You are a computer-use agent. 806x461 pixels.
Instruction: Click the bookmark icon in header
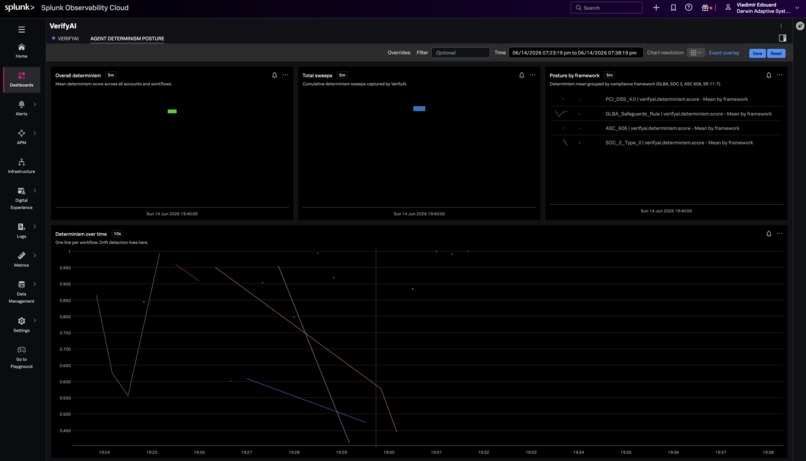click(x=673, y=8)
